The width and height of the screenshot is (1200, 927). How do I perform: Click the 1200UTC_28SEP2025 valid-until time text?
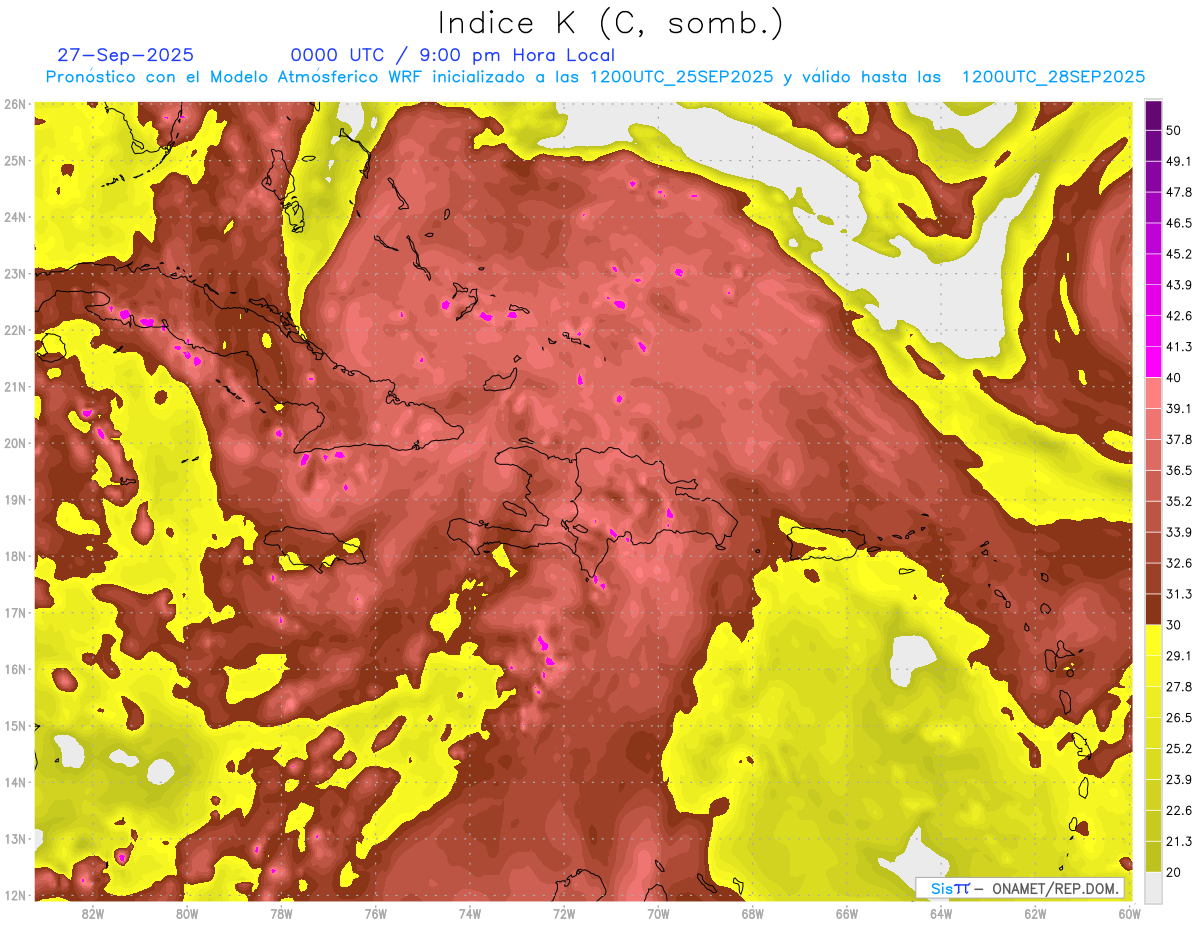coord(1053,77)
